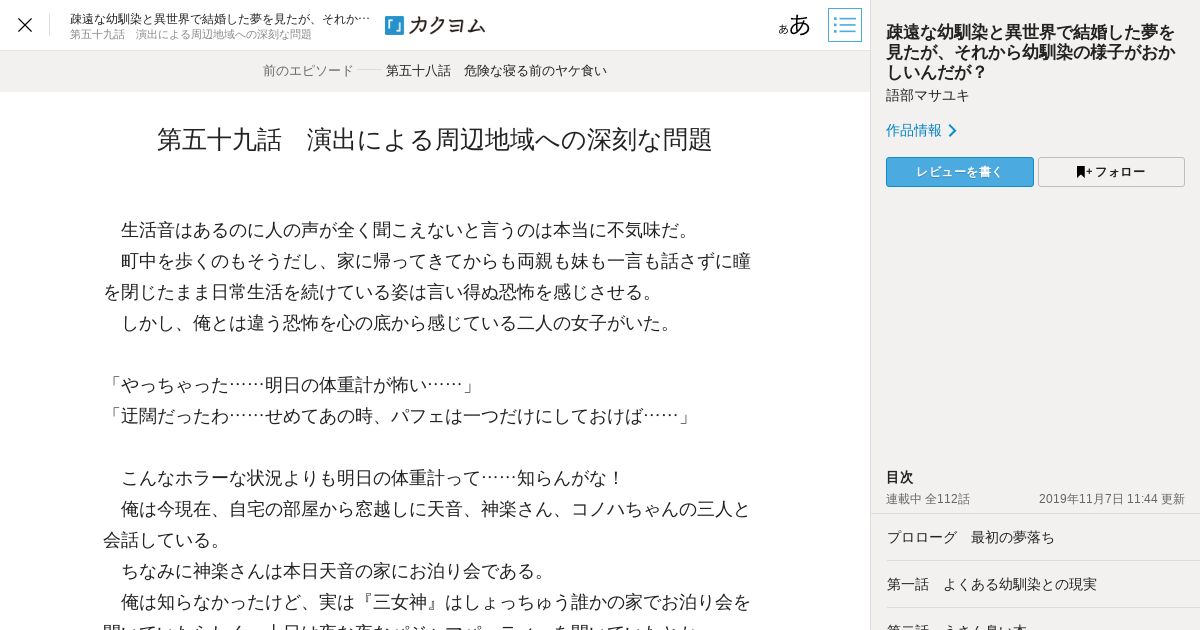The width and height of the screenshot is (1200, 630).
Task: Open 作品情報 work information link
Action: (921, 130)
